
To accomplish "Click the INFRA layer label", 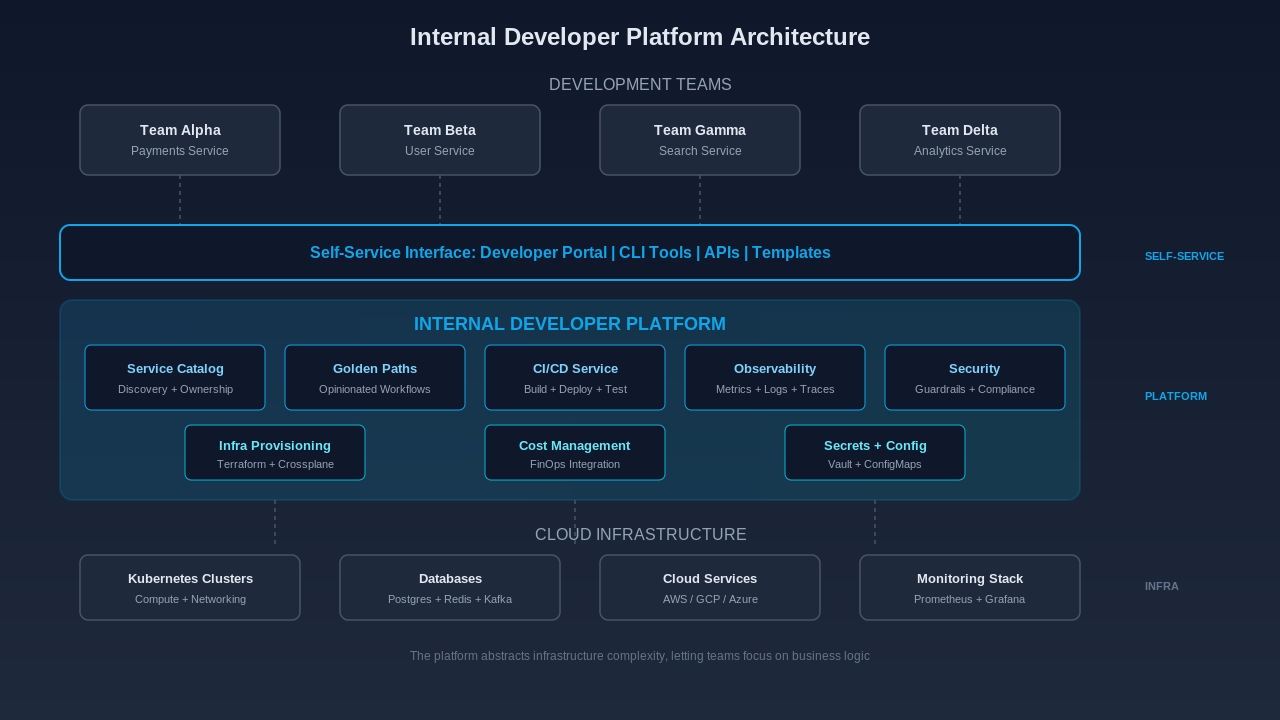I will pyautogui.click(x=1162, y=586).
